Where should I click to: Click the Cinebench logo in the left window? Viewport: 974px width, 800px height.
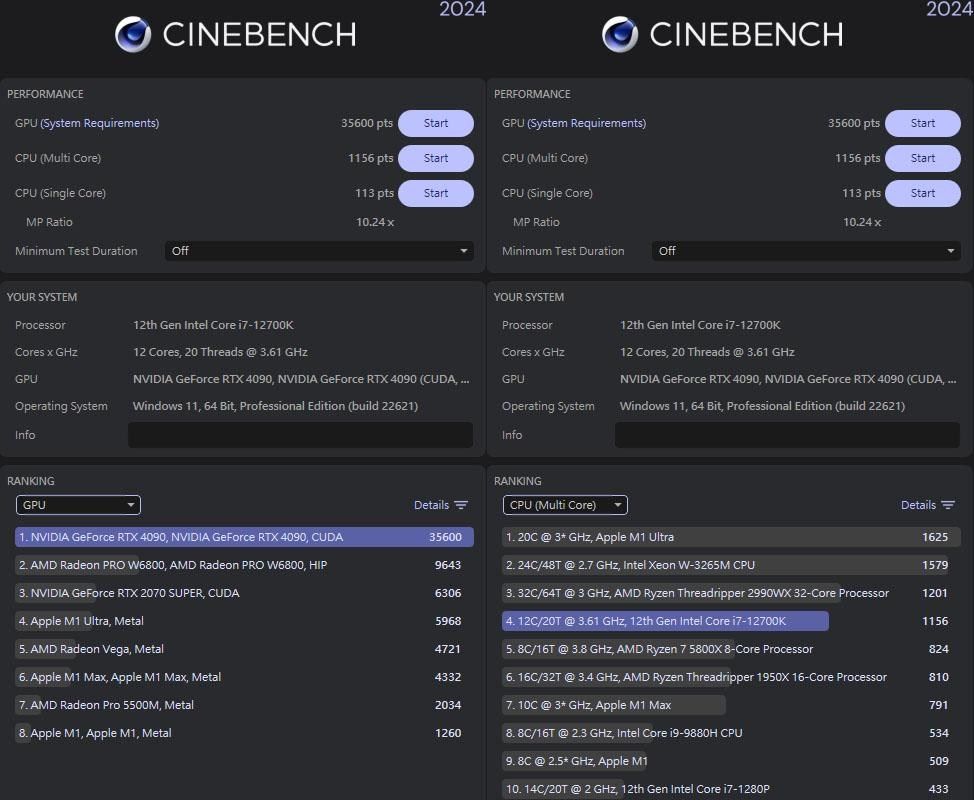pos(131,34)
